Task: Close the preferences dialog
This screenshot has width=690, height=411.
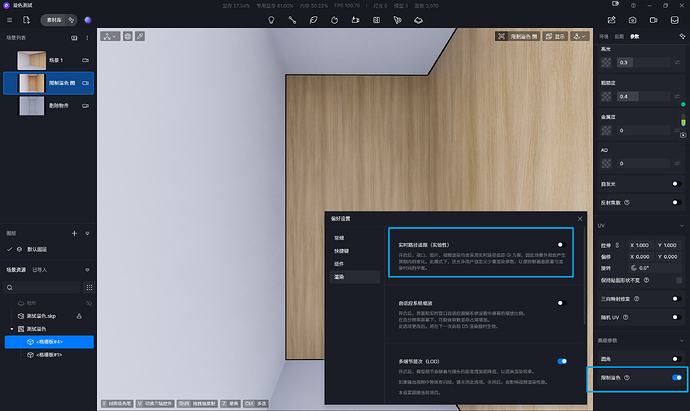Action: coord(580,219)
